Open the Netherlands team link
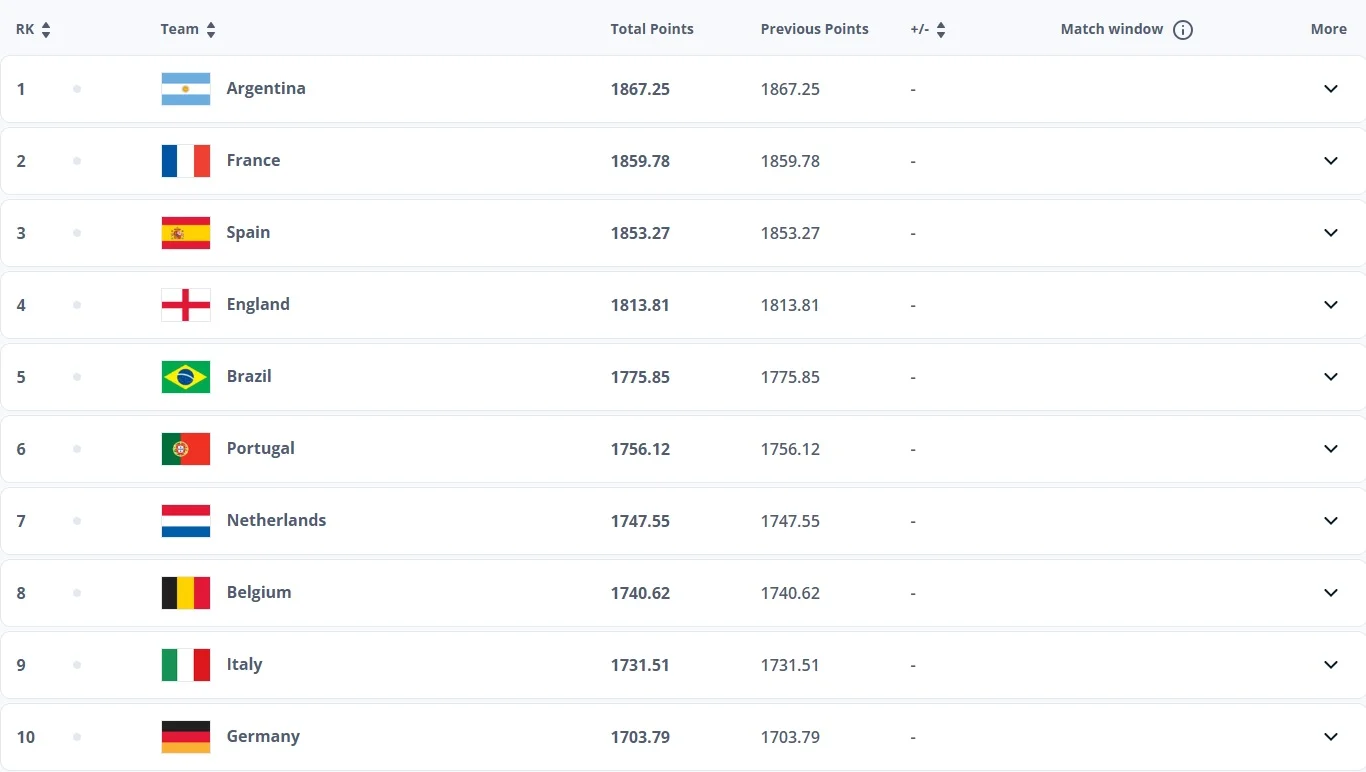Image resolution: width=1366 pixels, height=772 pixels. (x=276, y=520)
